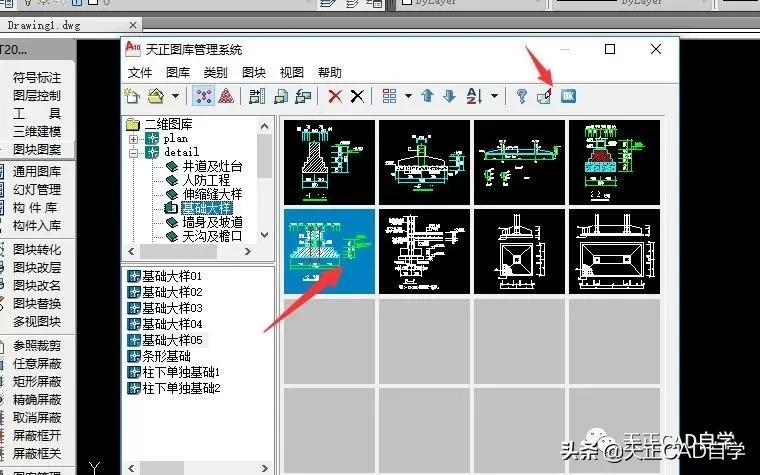Screen dimensions: 760x475
Task: Click 矩形屏蔽 in the CAD sidebar
Action: (x=37, y=381)
